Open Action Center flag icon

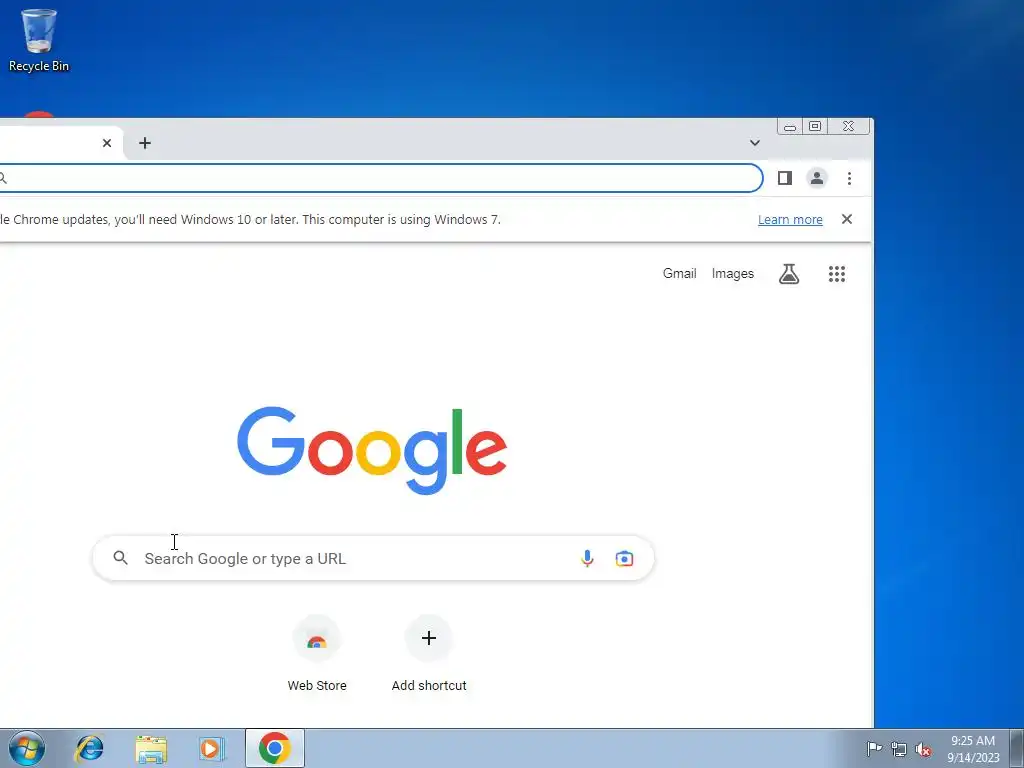(x=874, y=749)
